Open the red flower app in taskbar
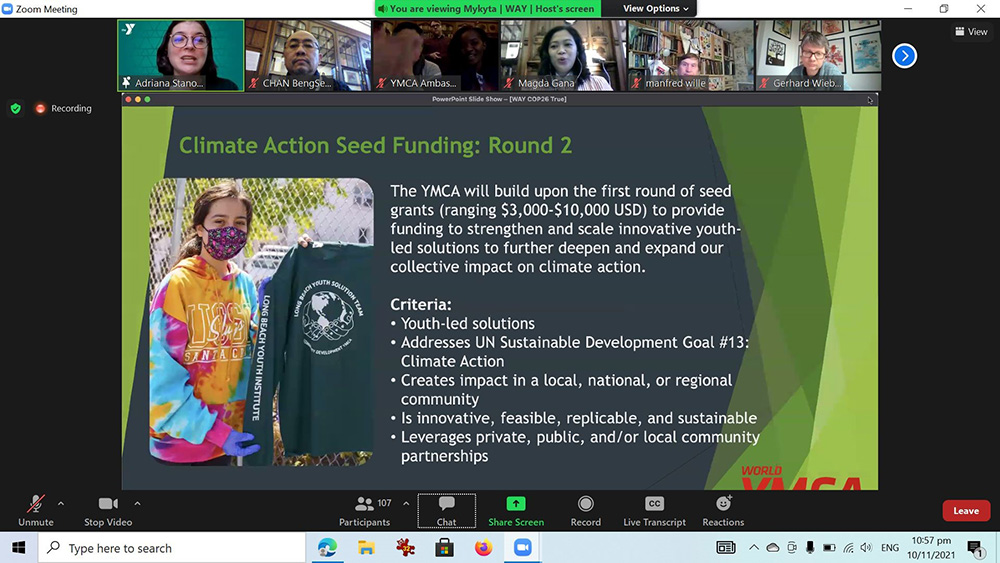Image resolution: width=1000 pixels, height=563 pixels. click(405, 548)
